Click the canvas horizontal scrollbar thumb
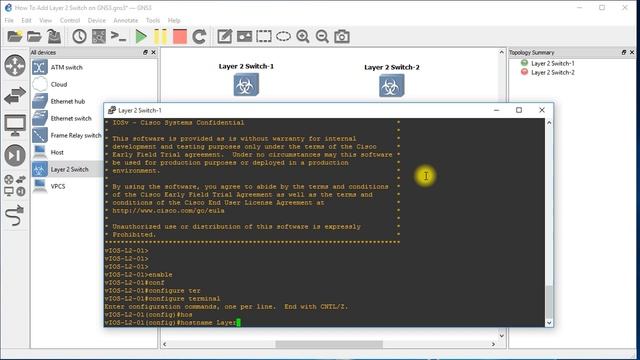 329,344
